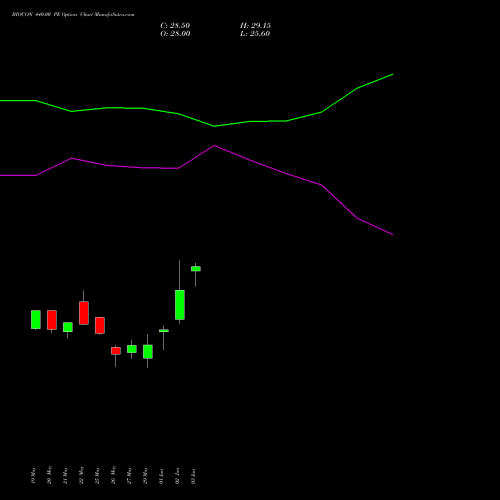Click the "22 May" date label

click(x=81, y=475)
